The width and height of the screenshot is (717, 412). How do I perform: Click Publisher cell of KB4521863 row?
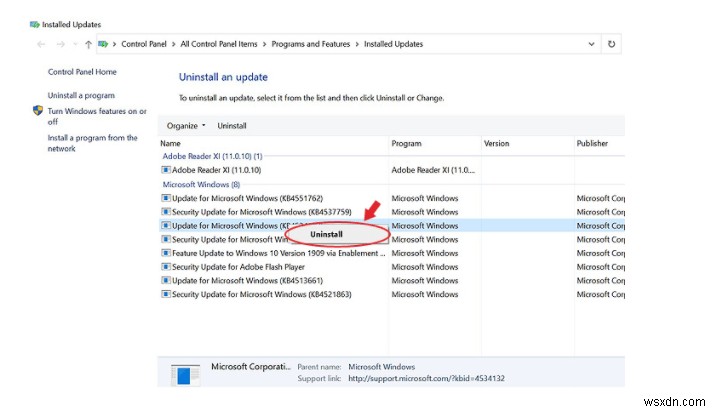pos(600,294)
